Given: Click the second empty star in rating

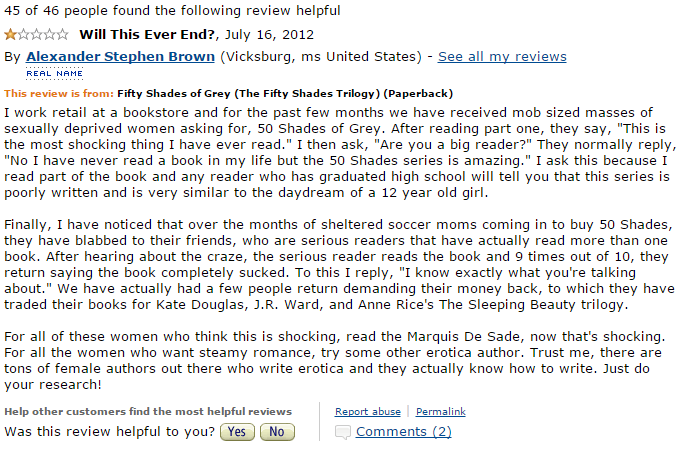Looking at the screenshot, I should tap(23, 34).
